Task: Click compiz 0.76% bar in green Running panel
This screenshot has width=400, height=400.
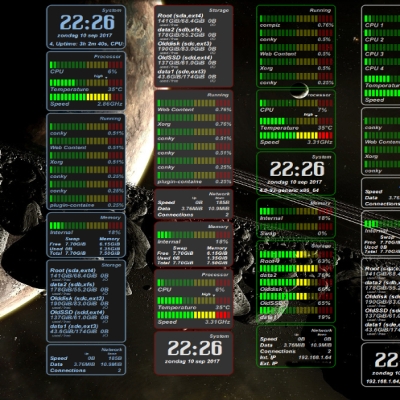Action: [296, 18]
